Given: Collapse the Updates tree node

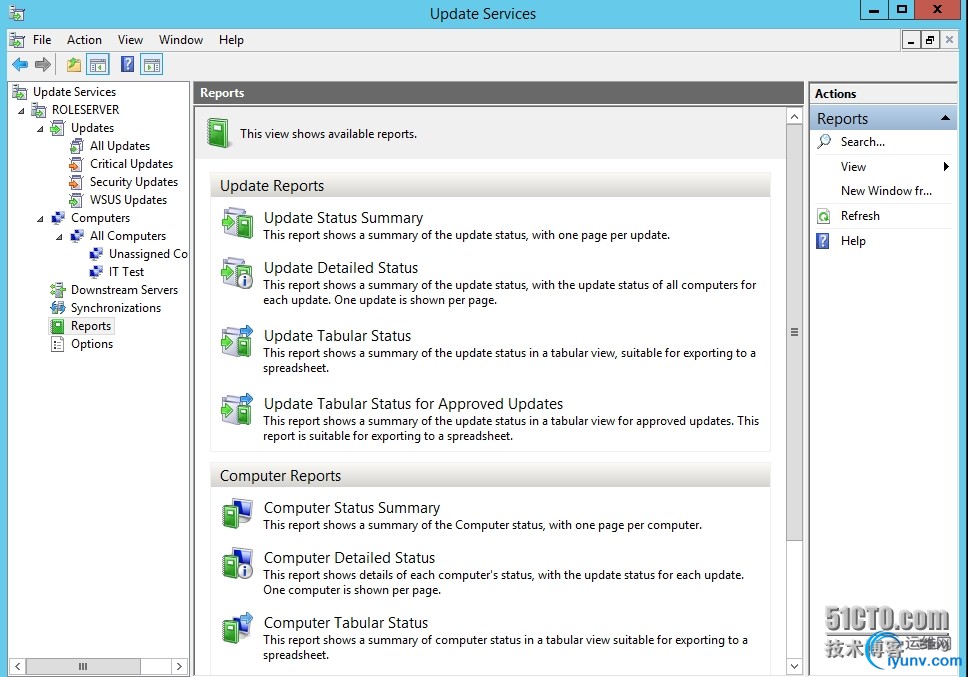Looking at the screenshot, I should click(41, 129).
